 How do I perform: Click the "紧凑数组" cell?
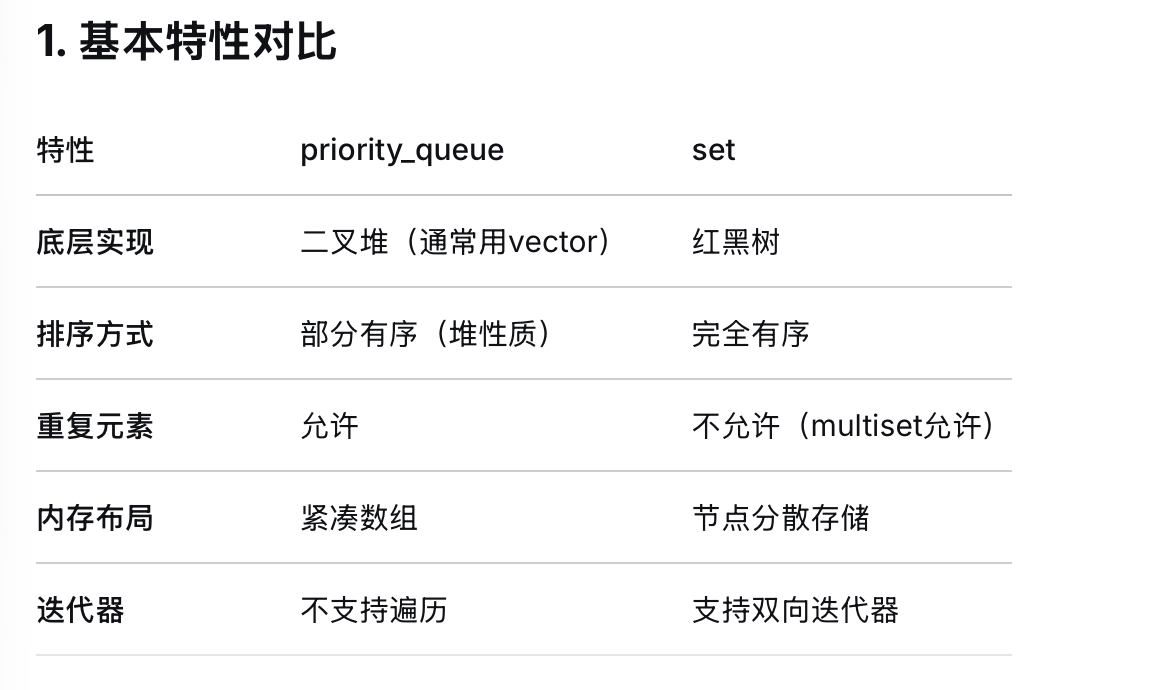tap(359, 518)
